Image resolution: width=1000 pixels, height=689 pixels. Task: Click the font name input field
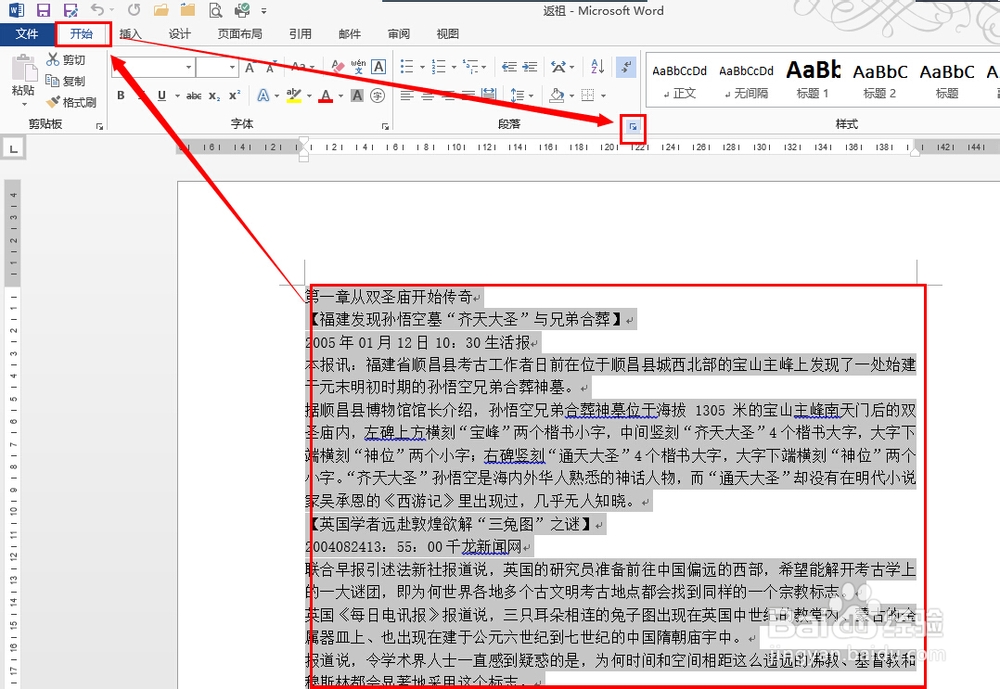point(150,67)
